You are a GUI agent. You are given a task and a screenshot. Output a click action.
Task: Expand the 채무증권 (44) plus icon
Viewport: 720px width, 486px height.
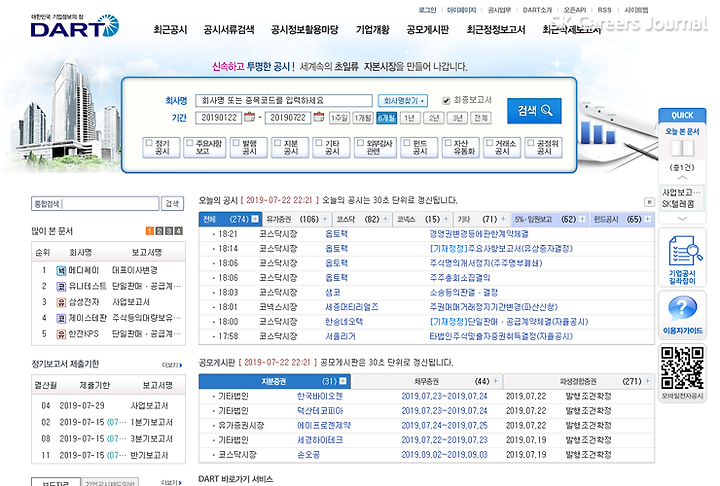(495, 381)
